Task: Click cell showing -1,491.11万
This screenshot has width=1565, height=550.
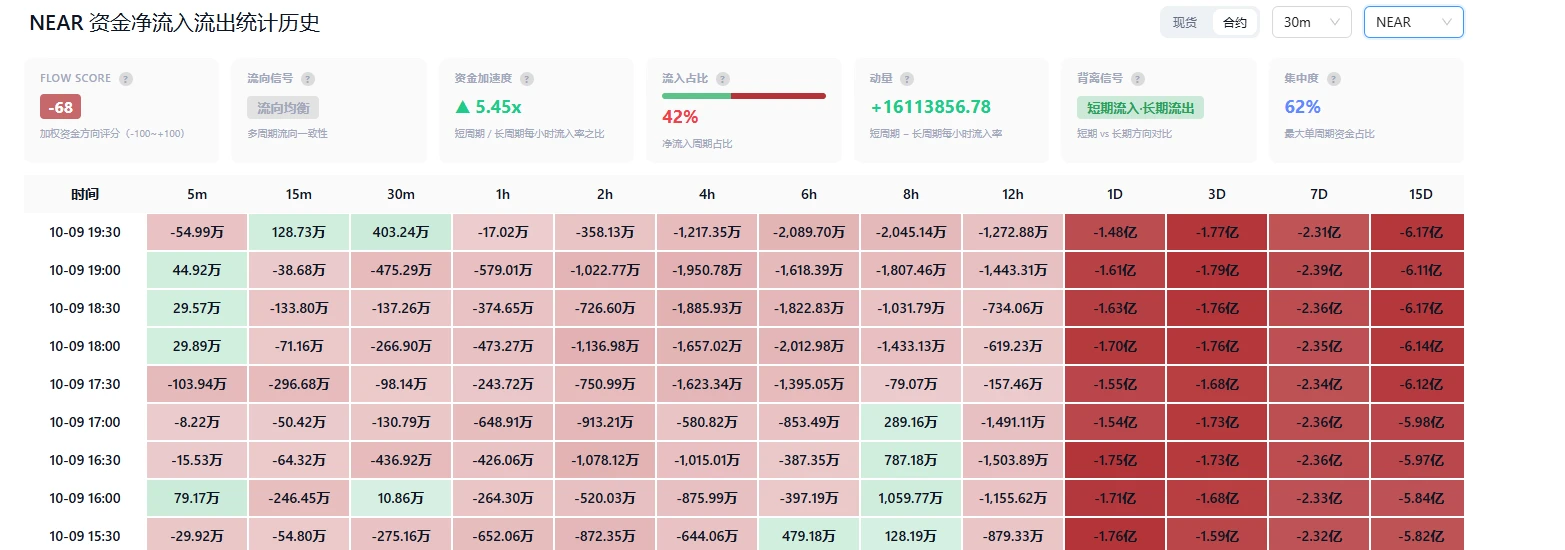Action: point(1013,422)
